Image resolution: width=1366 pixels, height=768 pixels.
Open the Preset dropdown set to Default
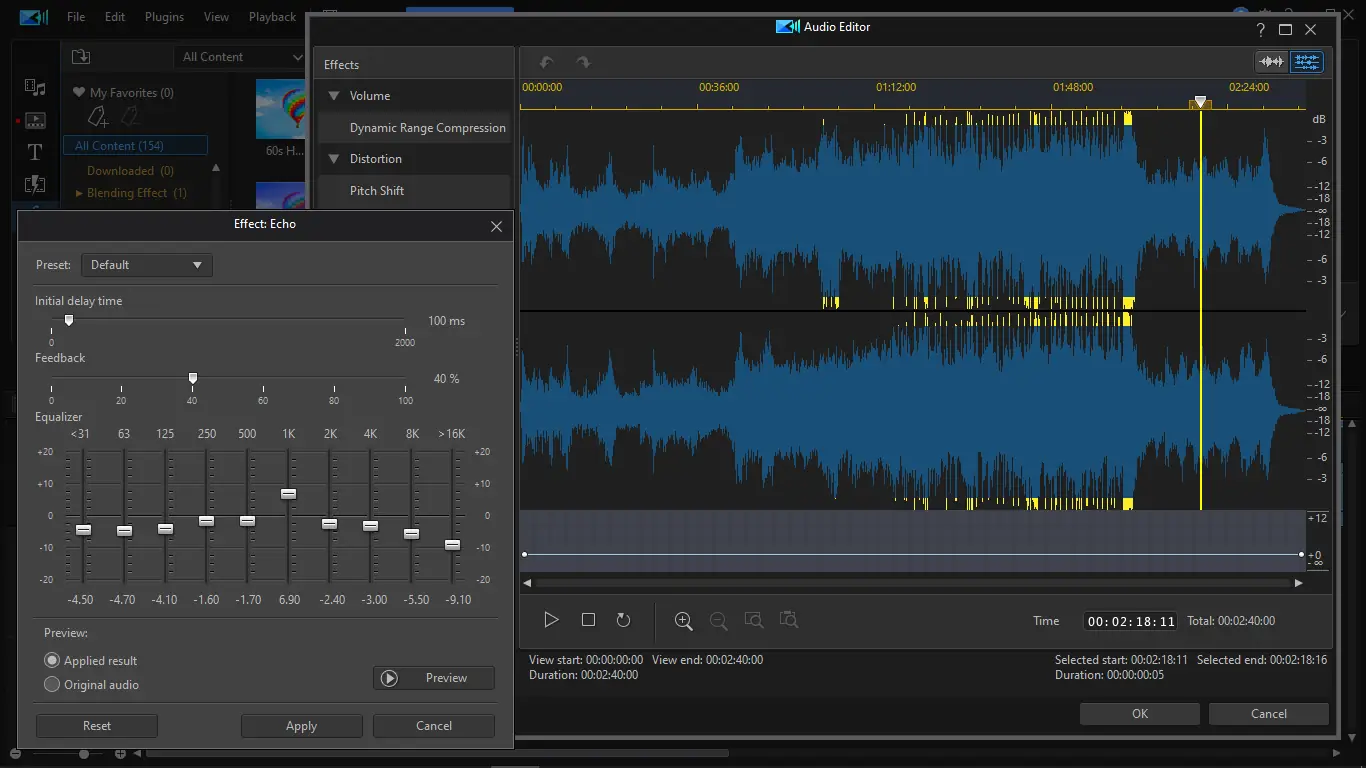147,265
